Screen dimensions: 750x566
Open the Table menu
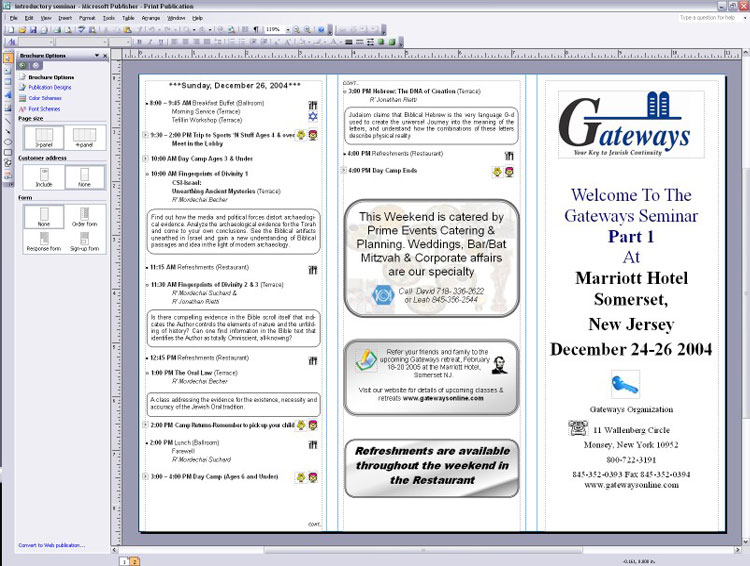128,18
